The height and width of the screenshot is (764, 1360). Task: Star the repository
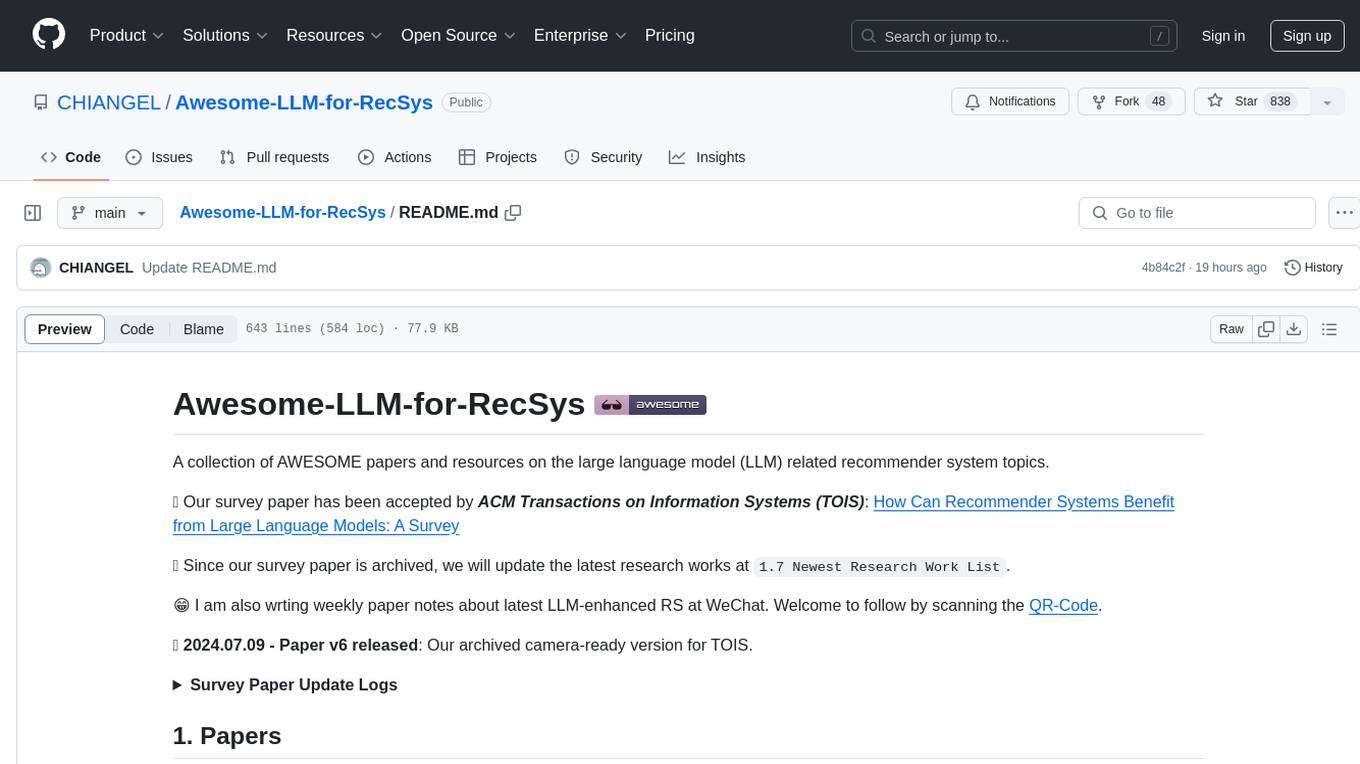coord(1252,102)
